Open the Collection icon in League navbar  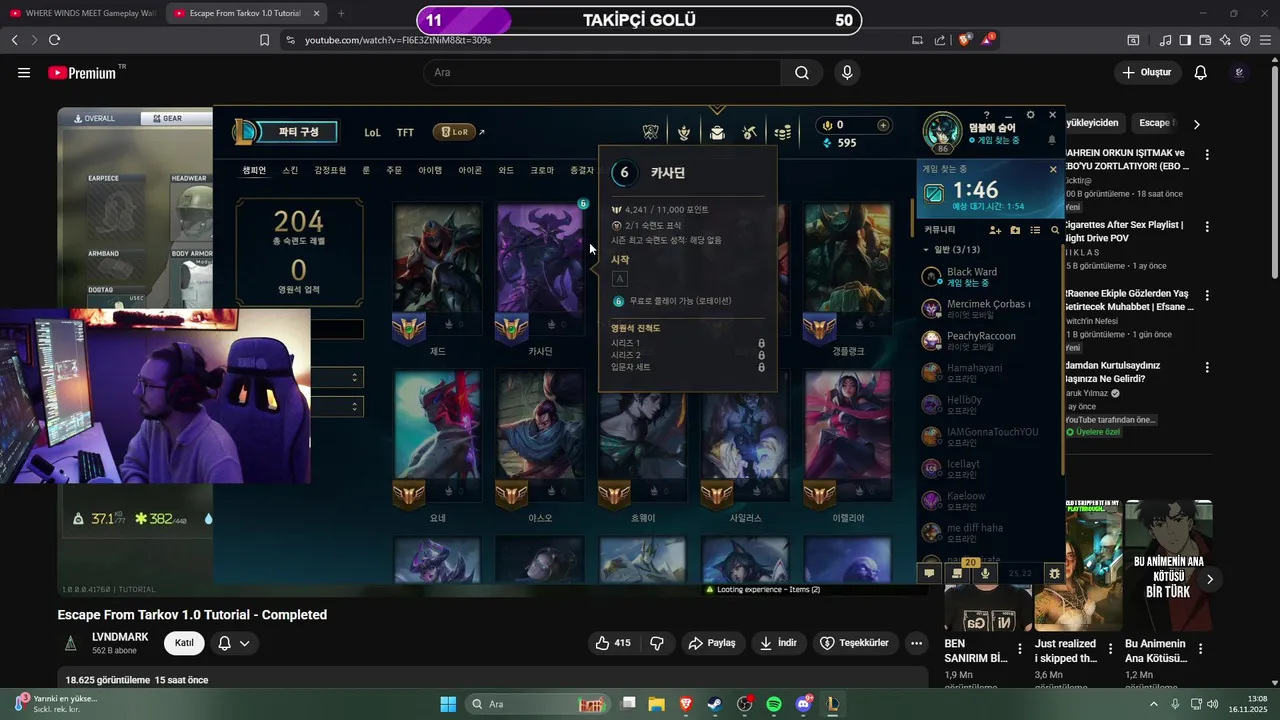coord(717,132)
